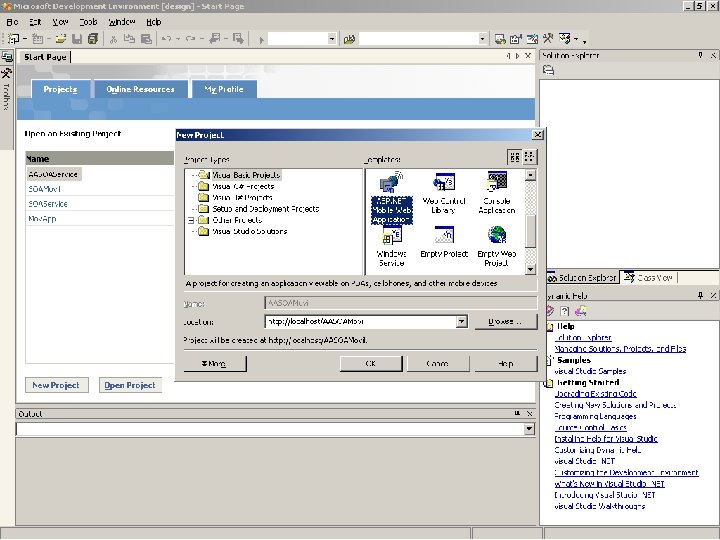Viewport: 720px width, 540px height.
Task: Open the File menu
Action: coord(12,22)
